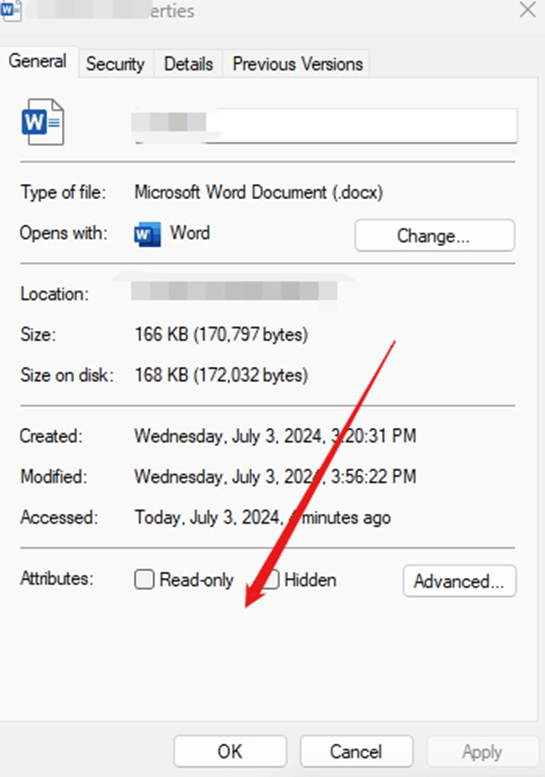Viewport: 545px width, 777px height.
Task: Click the '166 KB (170,797 bytes)' size value
Action: pos(221,334)
